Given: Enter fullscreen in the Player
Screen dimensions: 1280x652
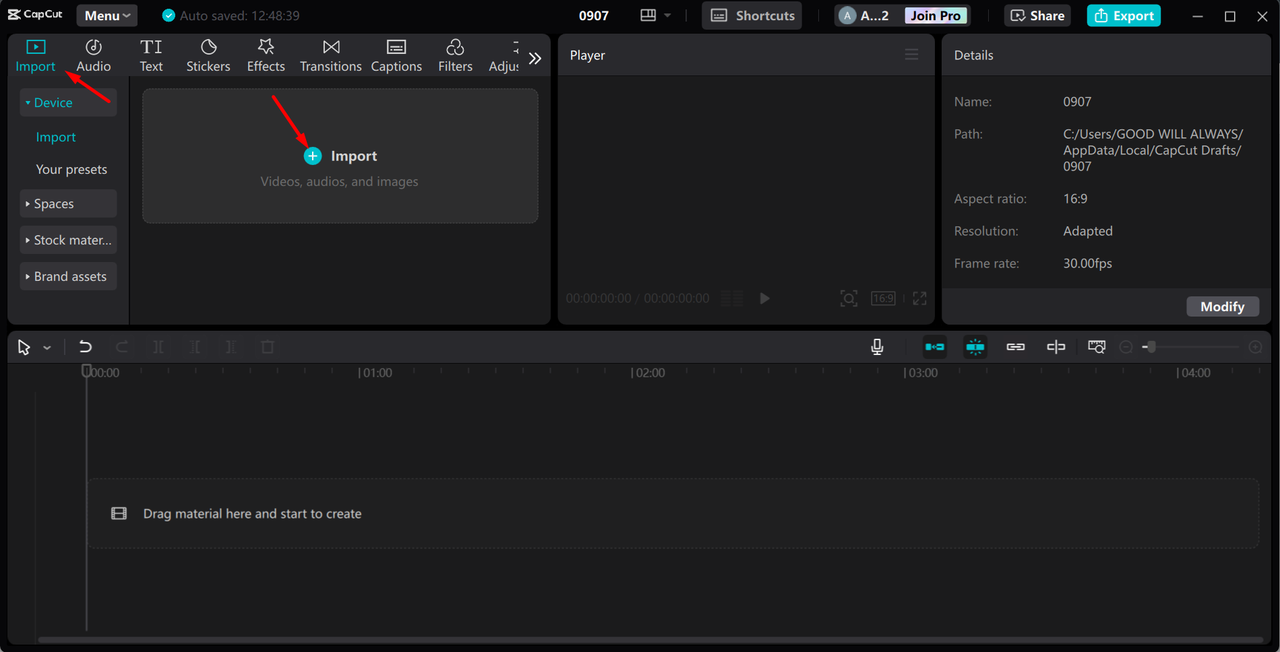Looking at the screenshot, I should (x=920, y=298).
